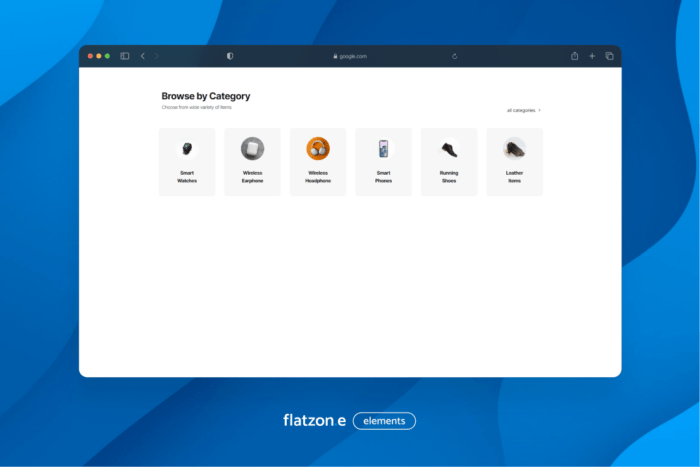This screenshot has height=467, width=700.
Task: Open the Running Shoes category card
Action: [449, 162]
